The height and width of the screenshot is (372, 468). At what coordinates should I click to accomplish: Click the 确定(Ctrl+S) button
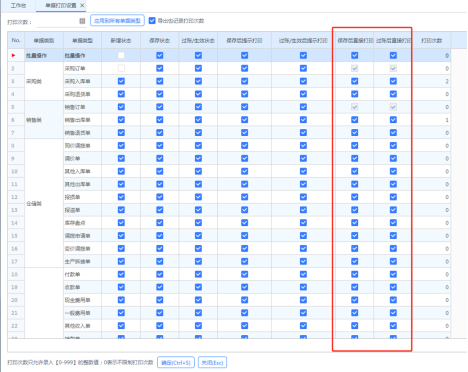[176, 362]
